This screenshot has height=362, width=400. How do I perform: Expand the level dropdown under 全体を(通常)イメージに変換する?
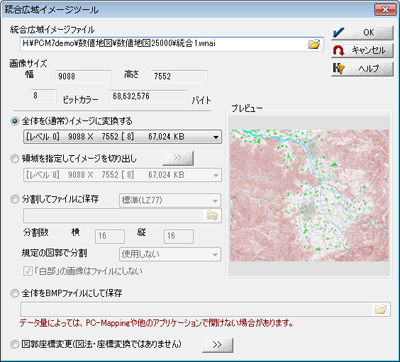point(122,137)
